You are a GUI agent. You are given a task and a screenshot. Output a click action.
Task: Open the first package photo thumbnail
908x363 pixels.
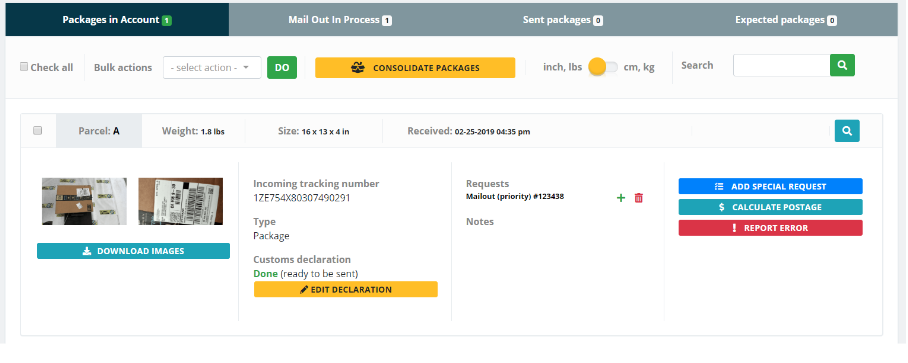[x=85, y=201]
